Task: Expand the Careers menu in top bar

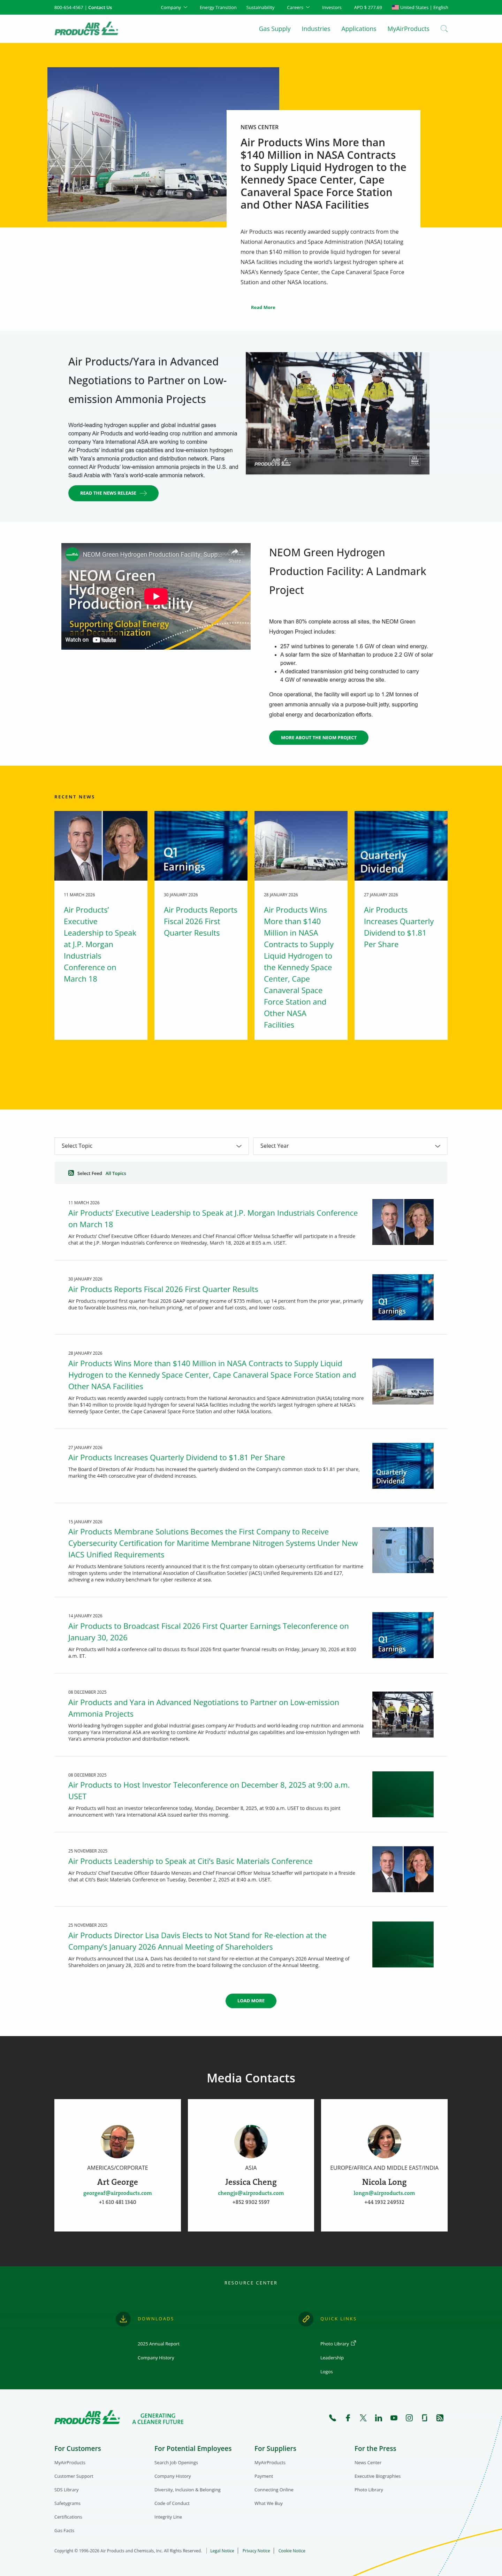Action: click(298, 7)
